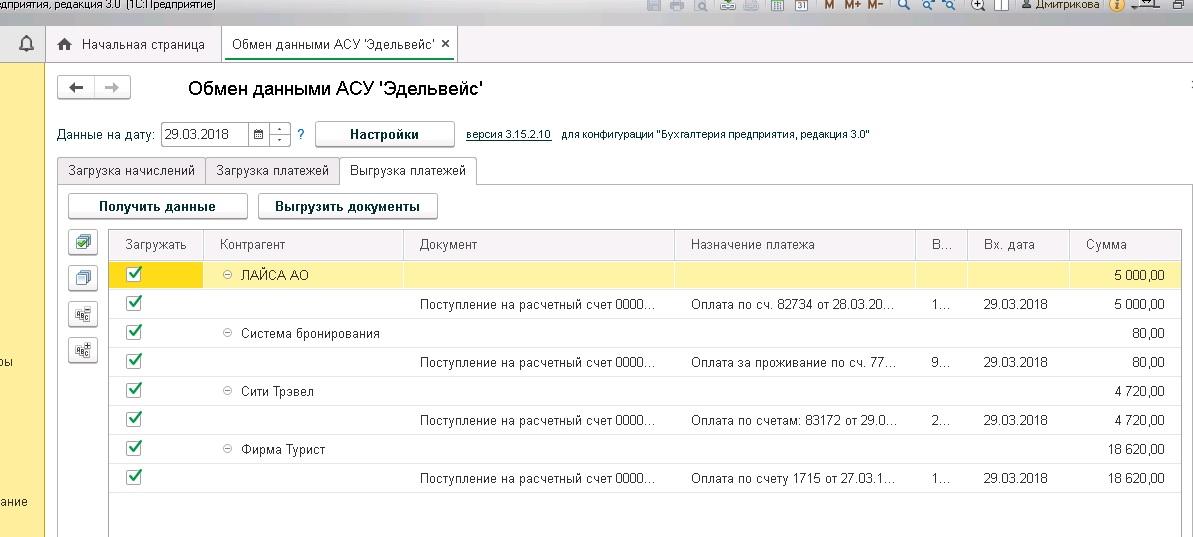Open the calendar icon showing 31

(x=800, y=6)
